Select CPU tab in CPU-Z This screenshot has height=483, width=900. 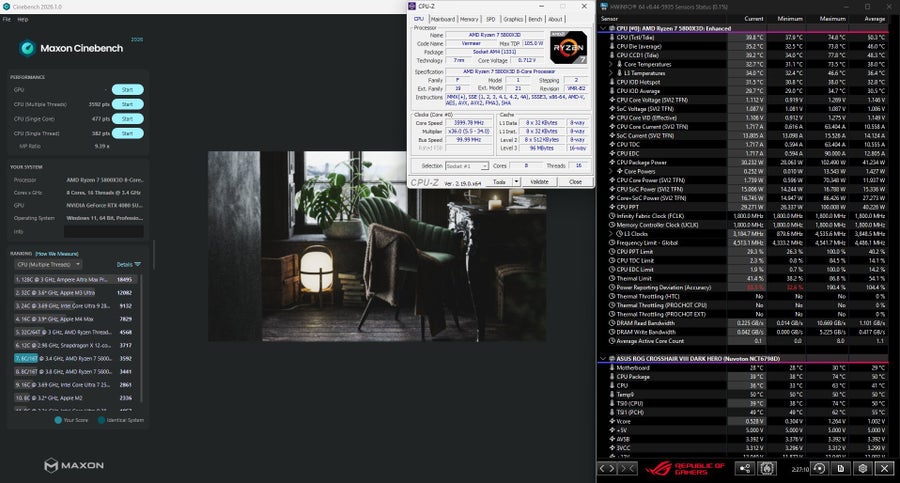[x=419, y=19]
